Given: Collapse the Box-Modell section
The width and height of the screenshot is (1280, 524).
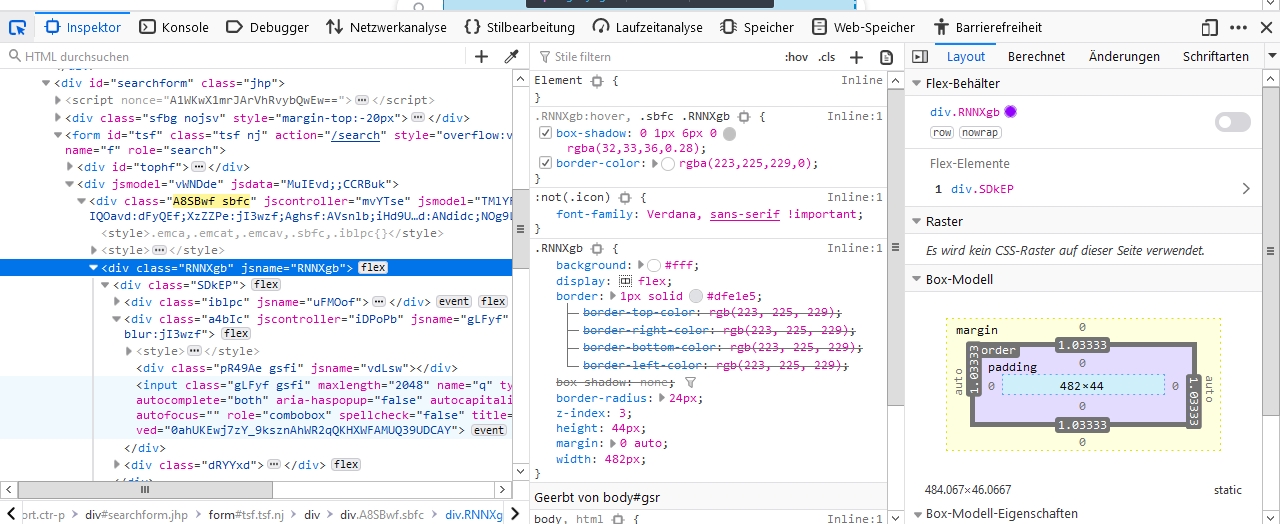Looking at the screenshot, I should (x=917, y=280).
